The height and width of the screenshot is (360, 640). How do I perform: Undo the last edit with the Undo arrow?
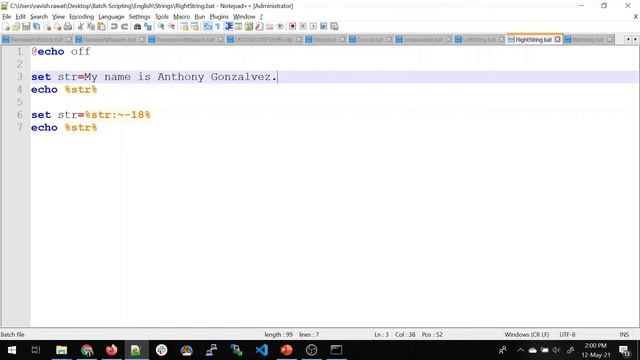(114, 27)
